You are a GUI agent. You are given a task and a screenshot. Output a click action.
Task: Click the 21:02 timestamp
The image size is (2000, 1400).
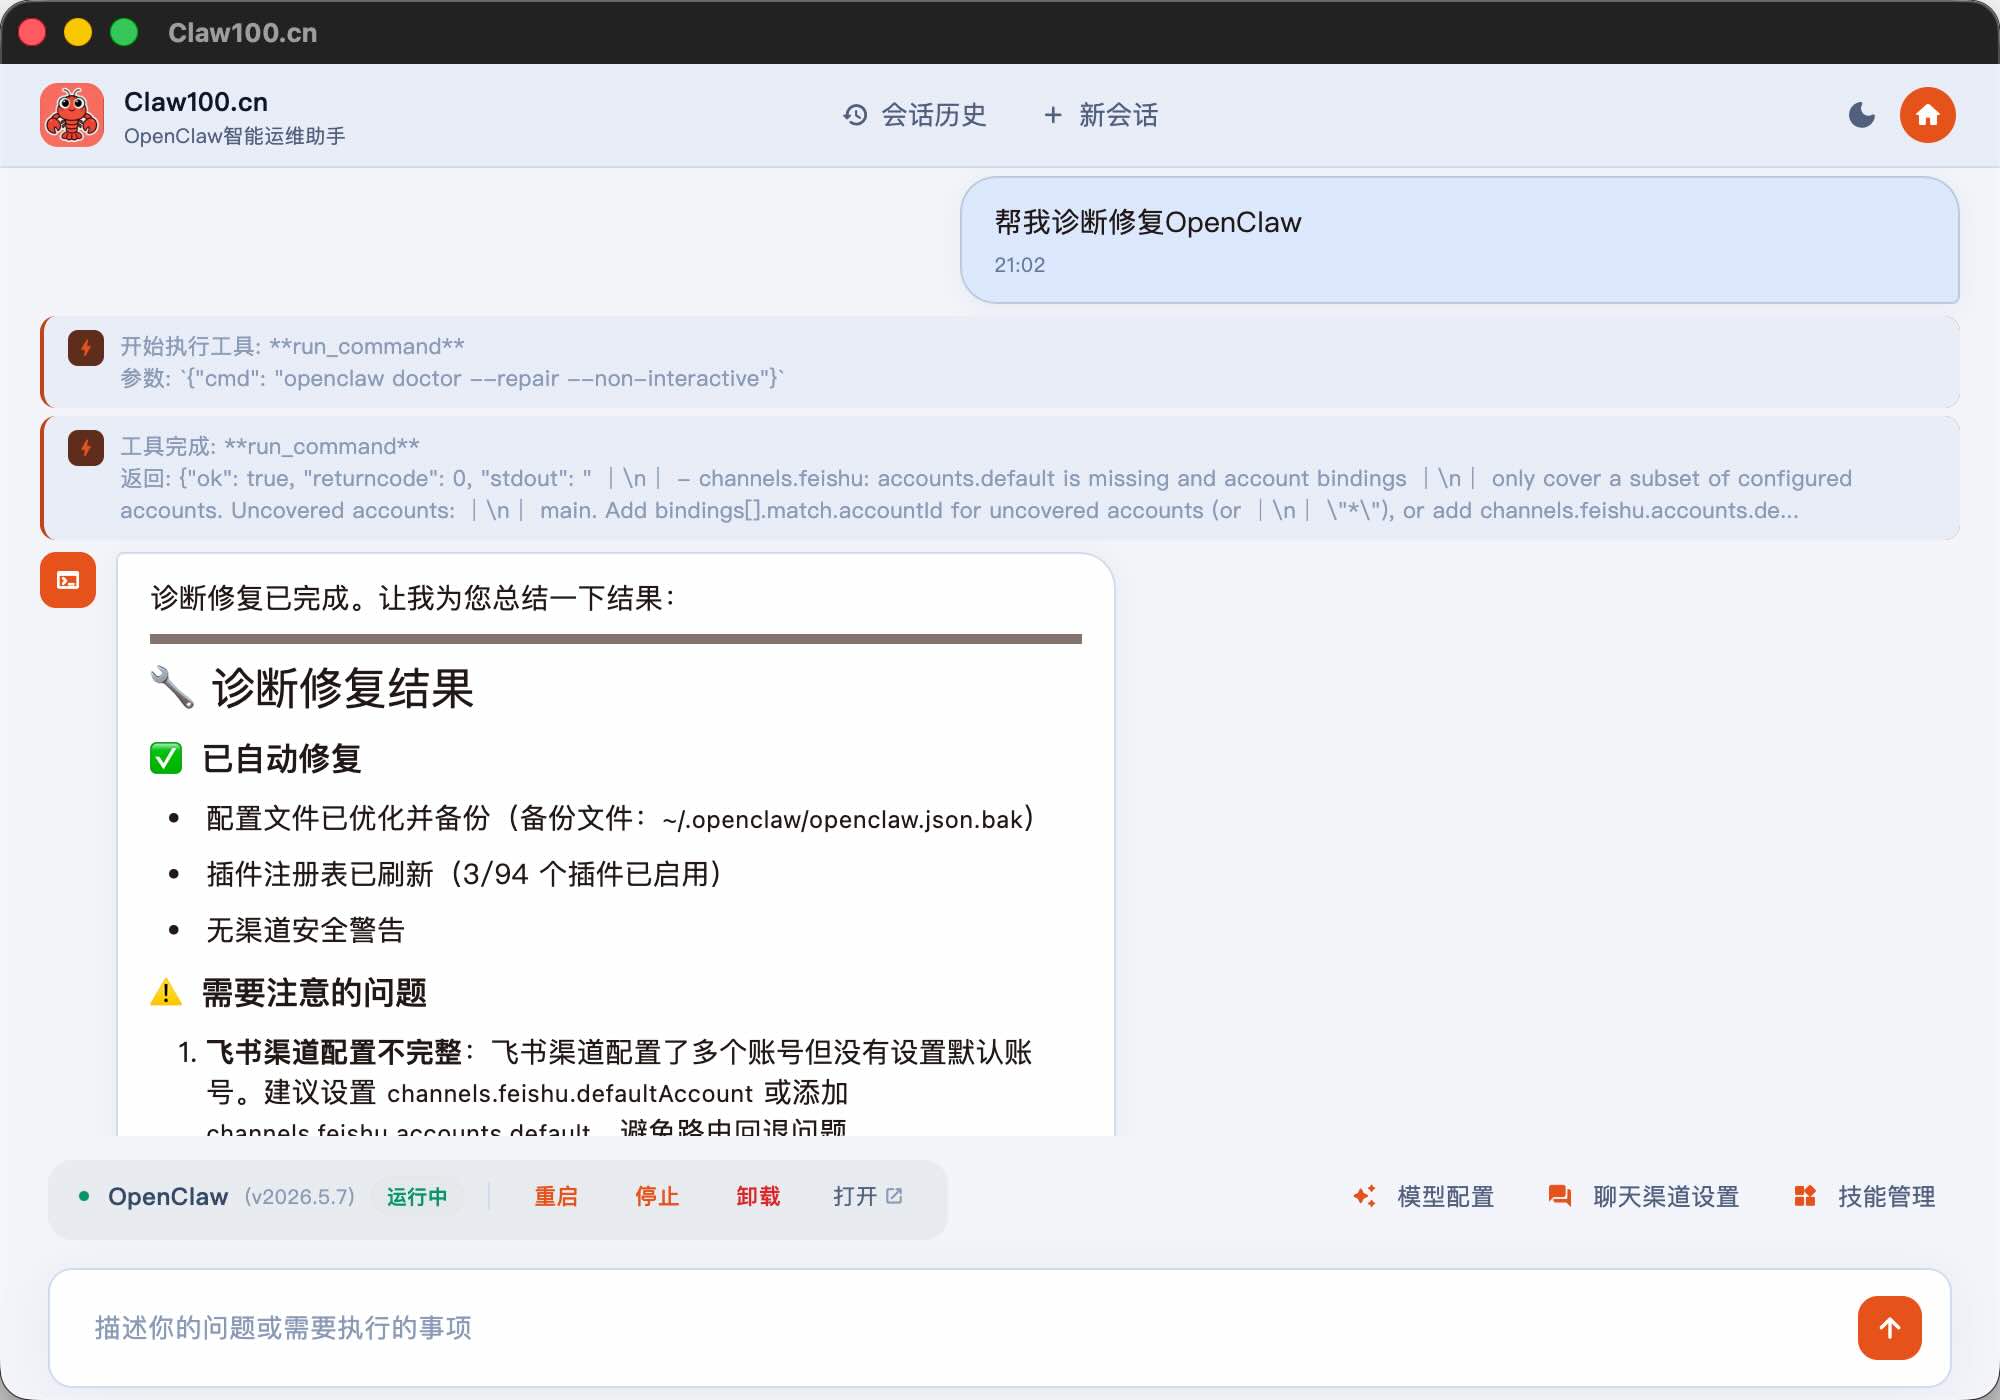click(1019, 265)
